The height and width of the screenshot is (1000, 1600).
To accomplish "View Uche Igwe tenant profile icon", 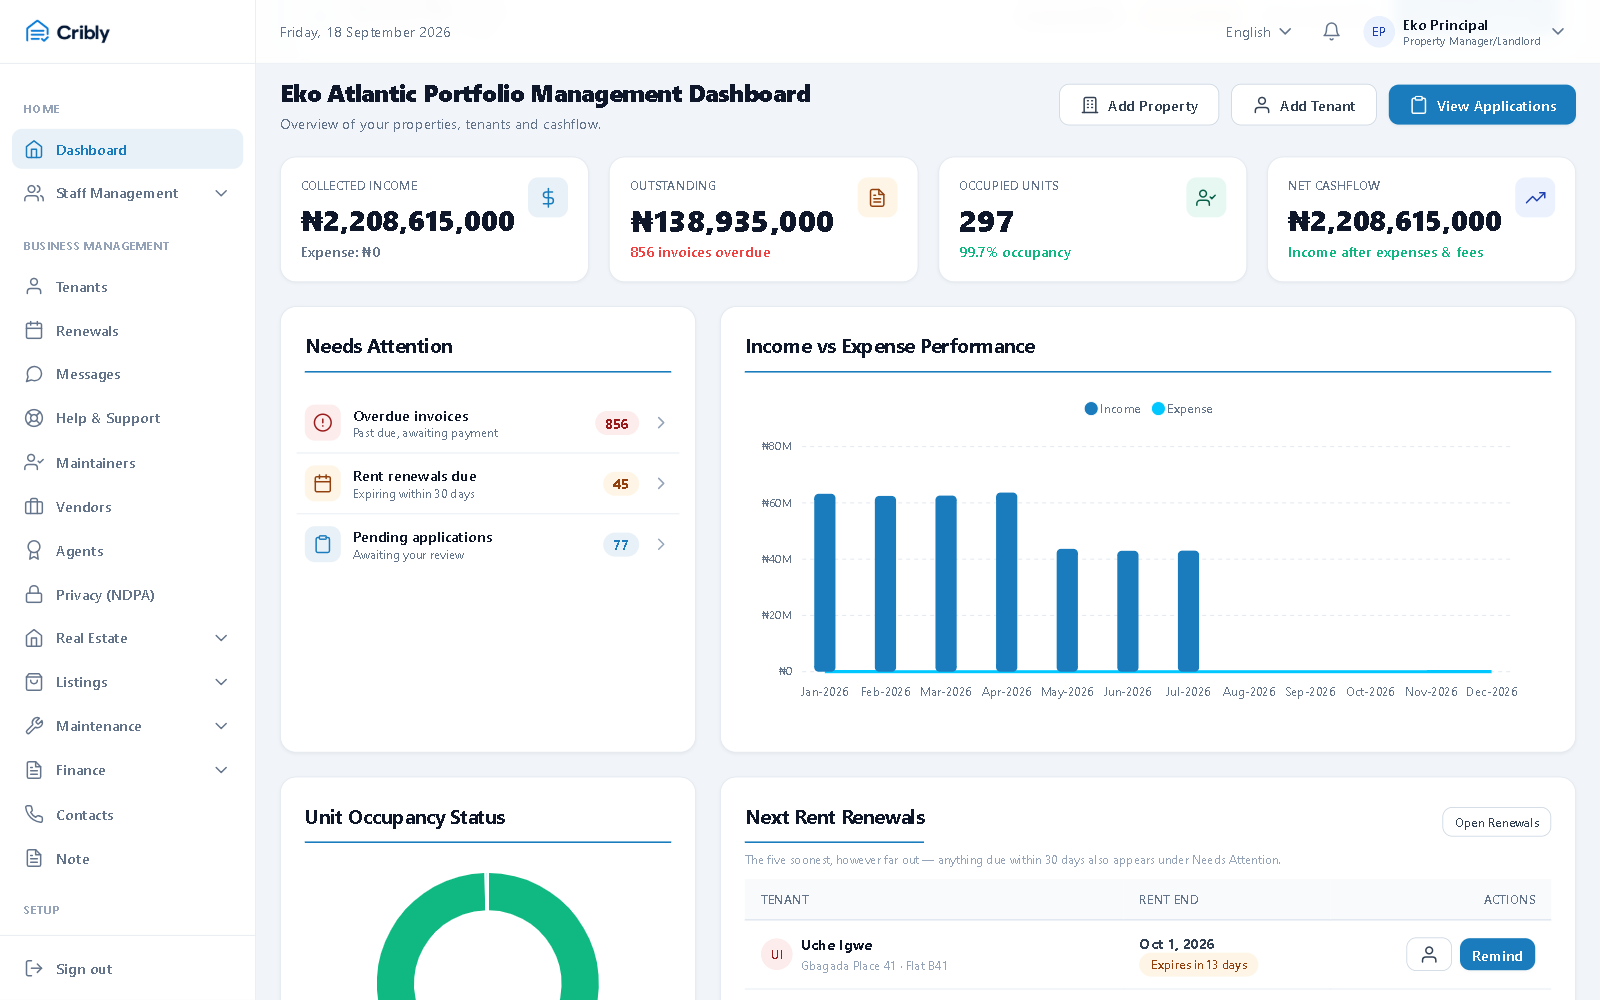I will click(x=1429, y=955).
